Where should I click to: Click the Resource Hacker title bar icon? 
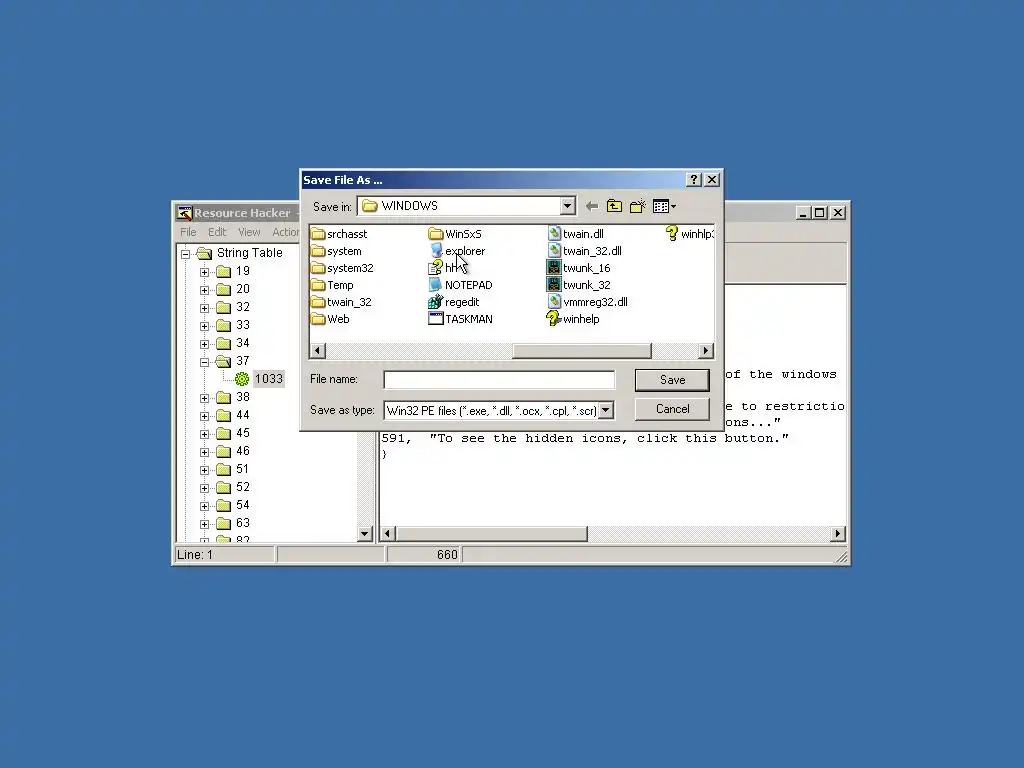point(185,213)
